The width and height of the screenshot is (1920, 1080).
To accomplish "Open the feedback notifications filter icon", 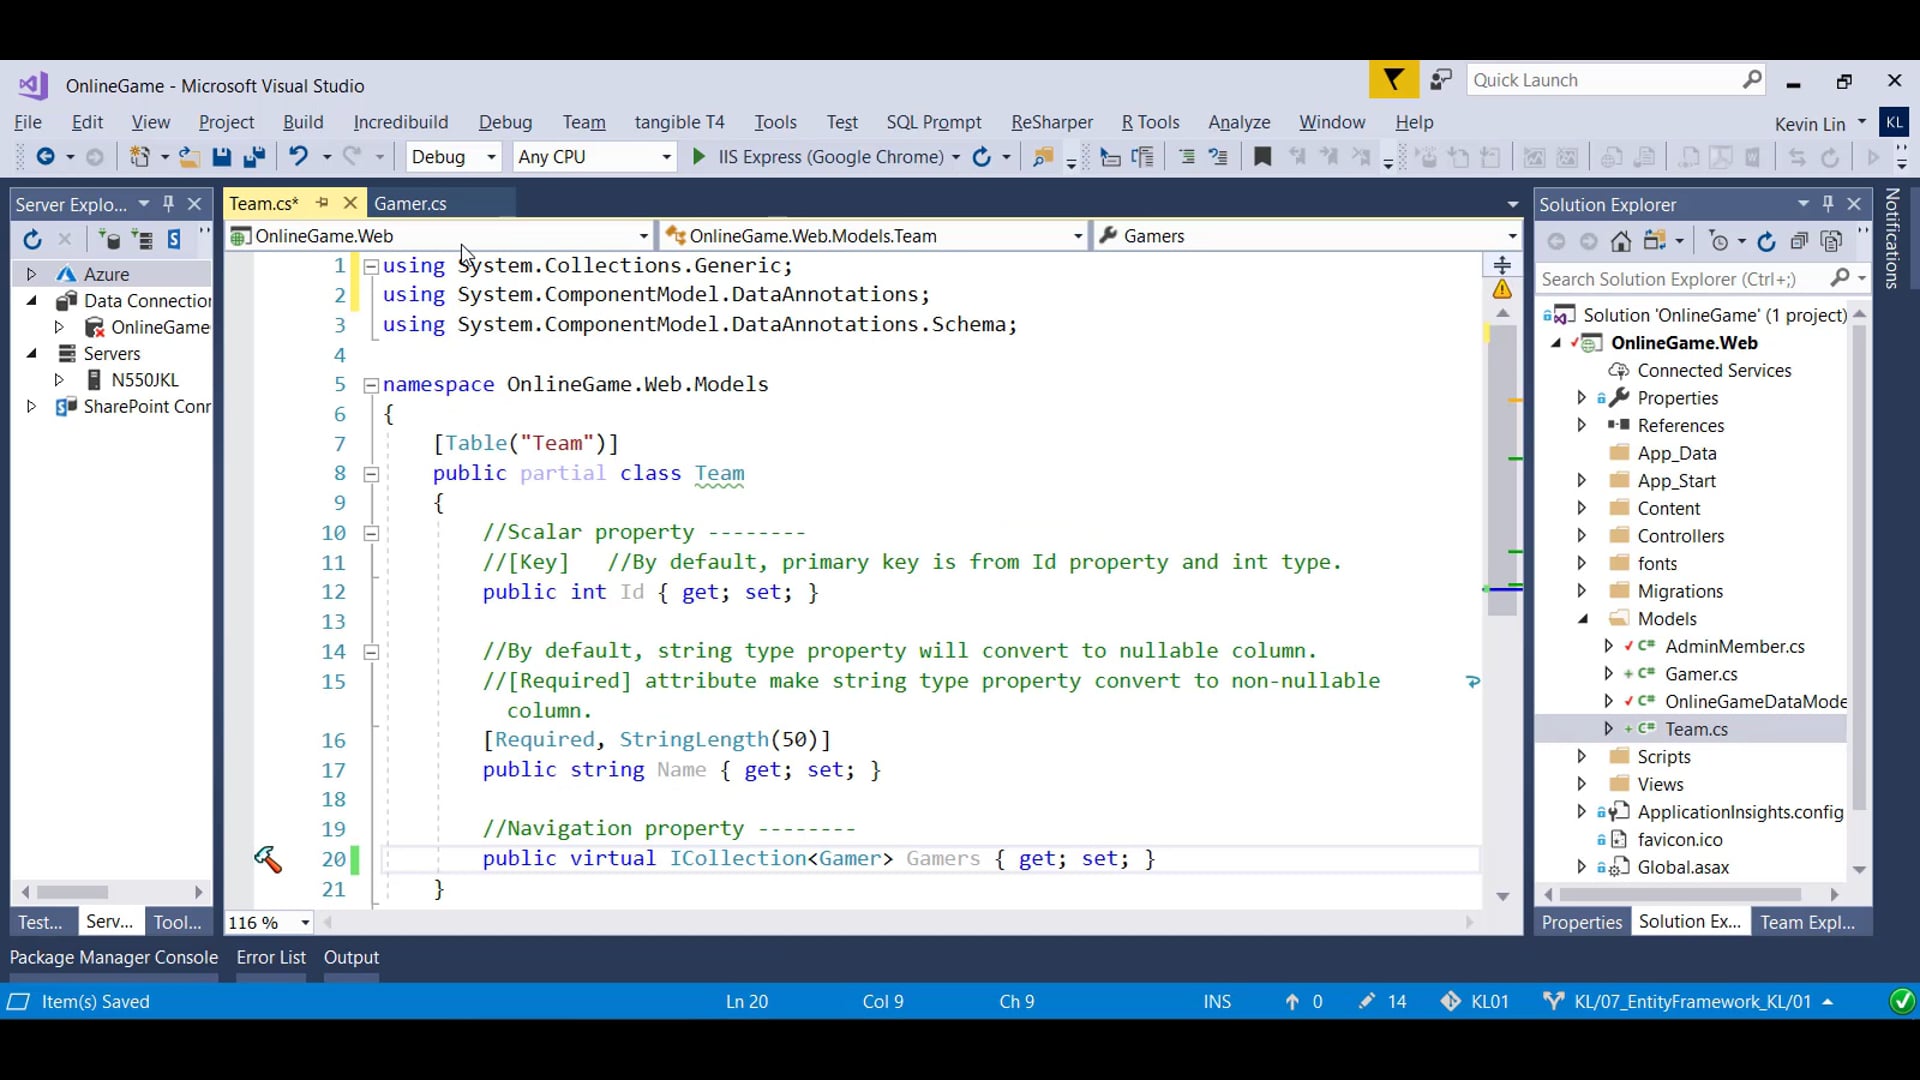I will [x=1393, y=80].
